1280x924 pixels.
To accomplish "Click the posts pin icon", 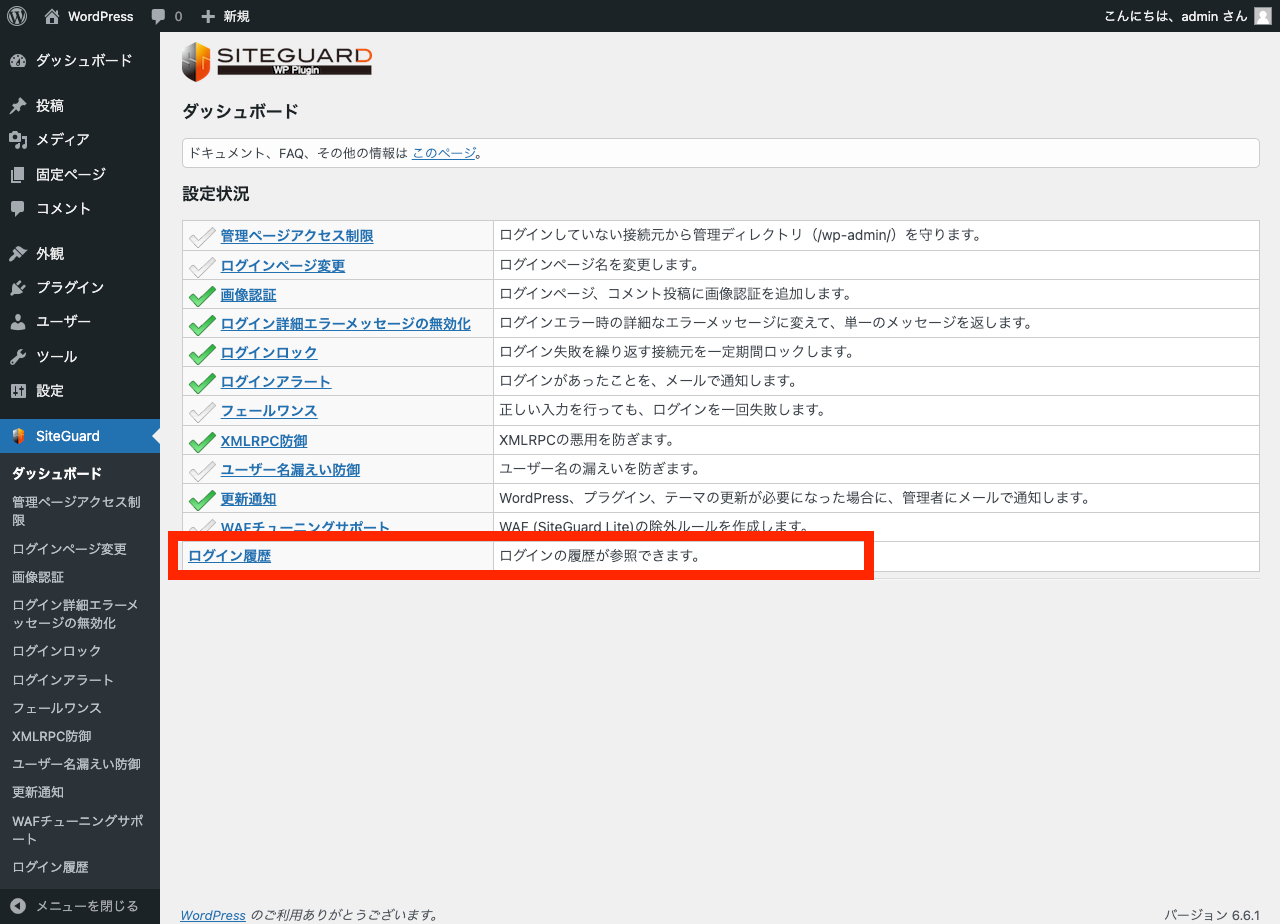I will coord(18,106).
